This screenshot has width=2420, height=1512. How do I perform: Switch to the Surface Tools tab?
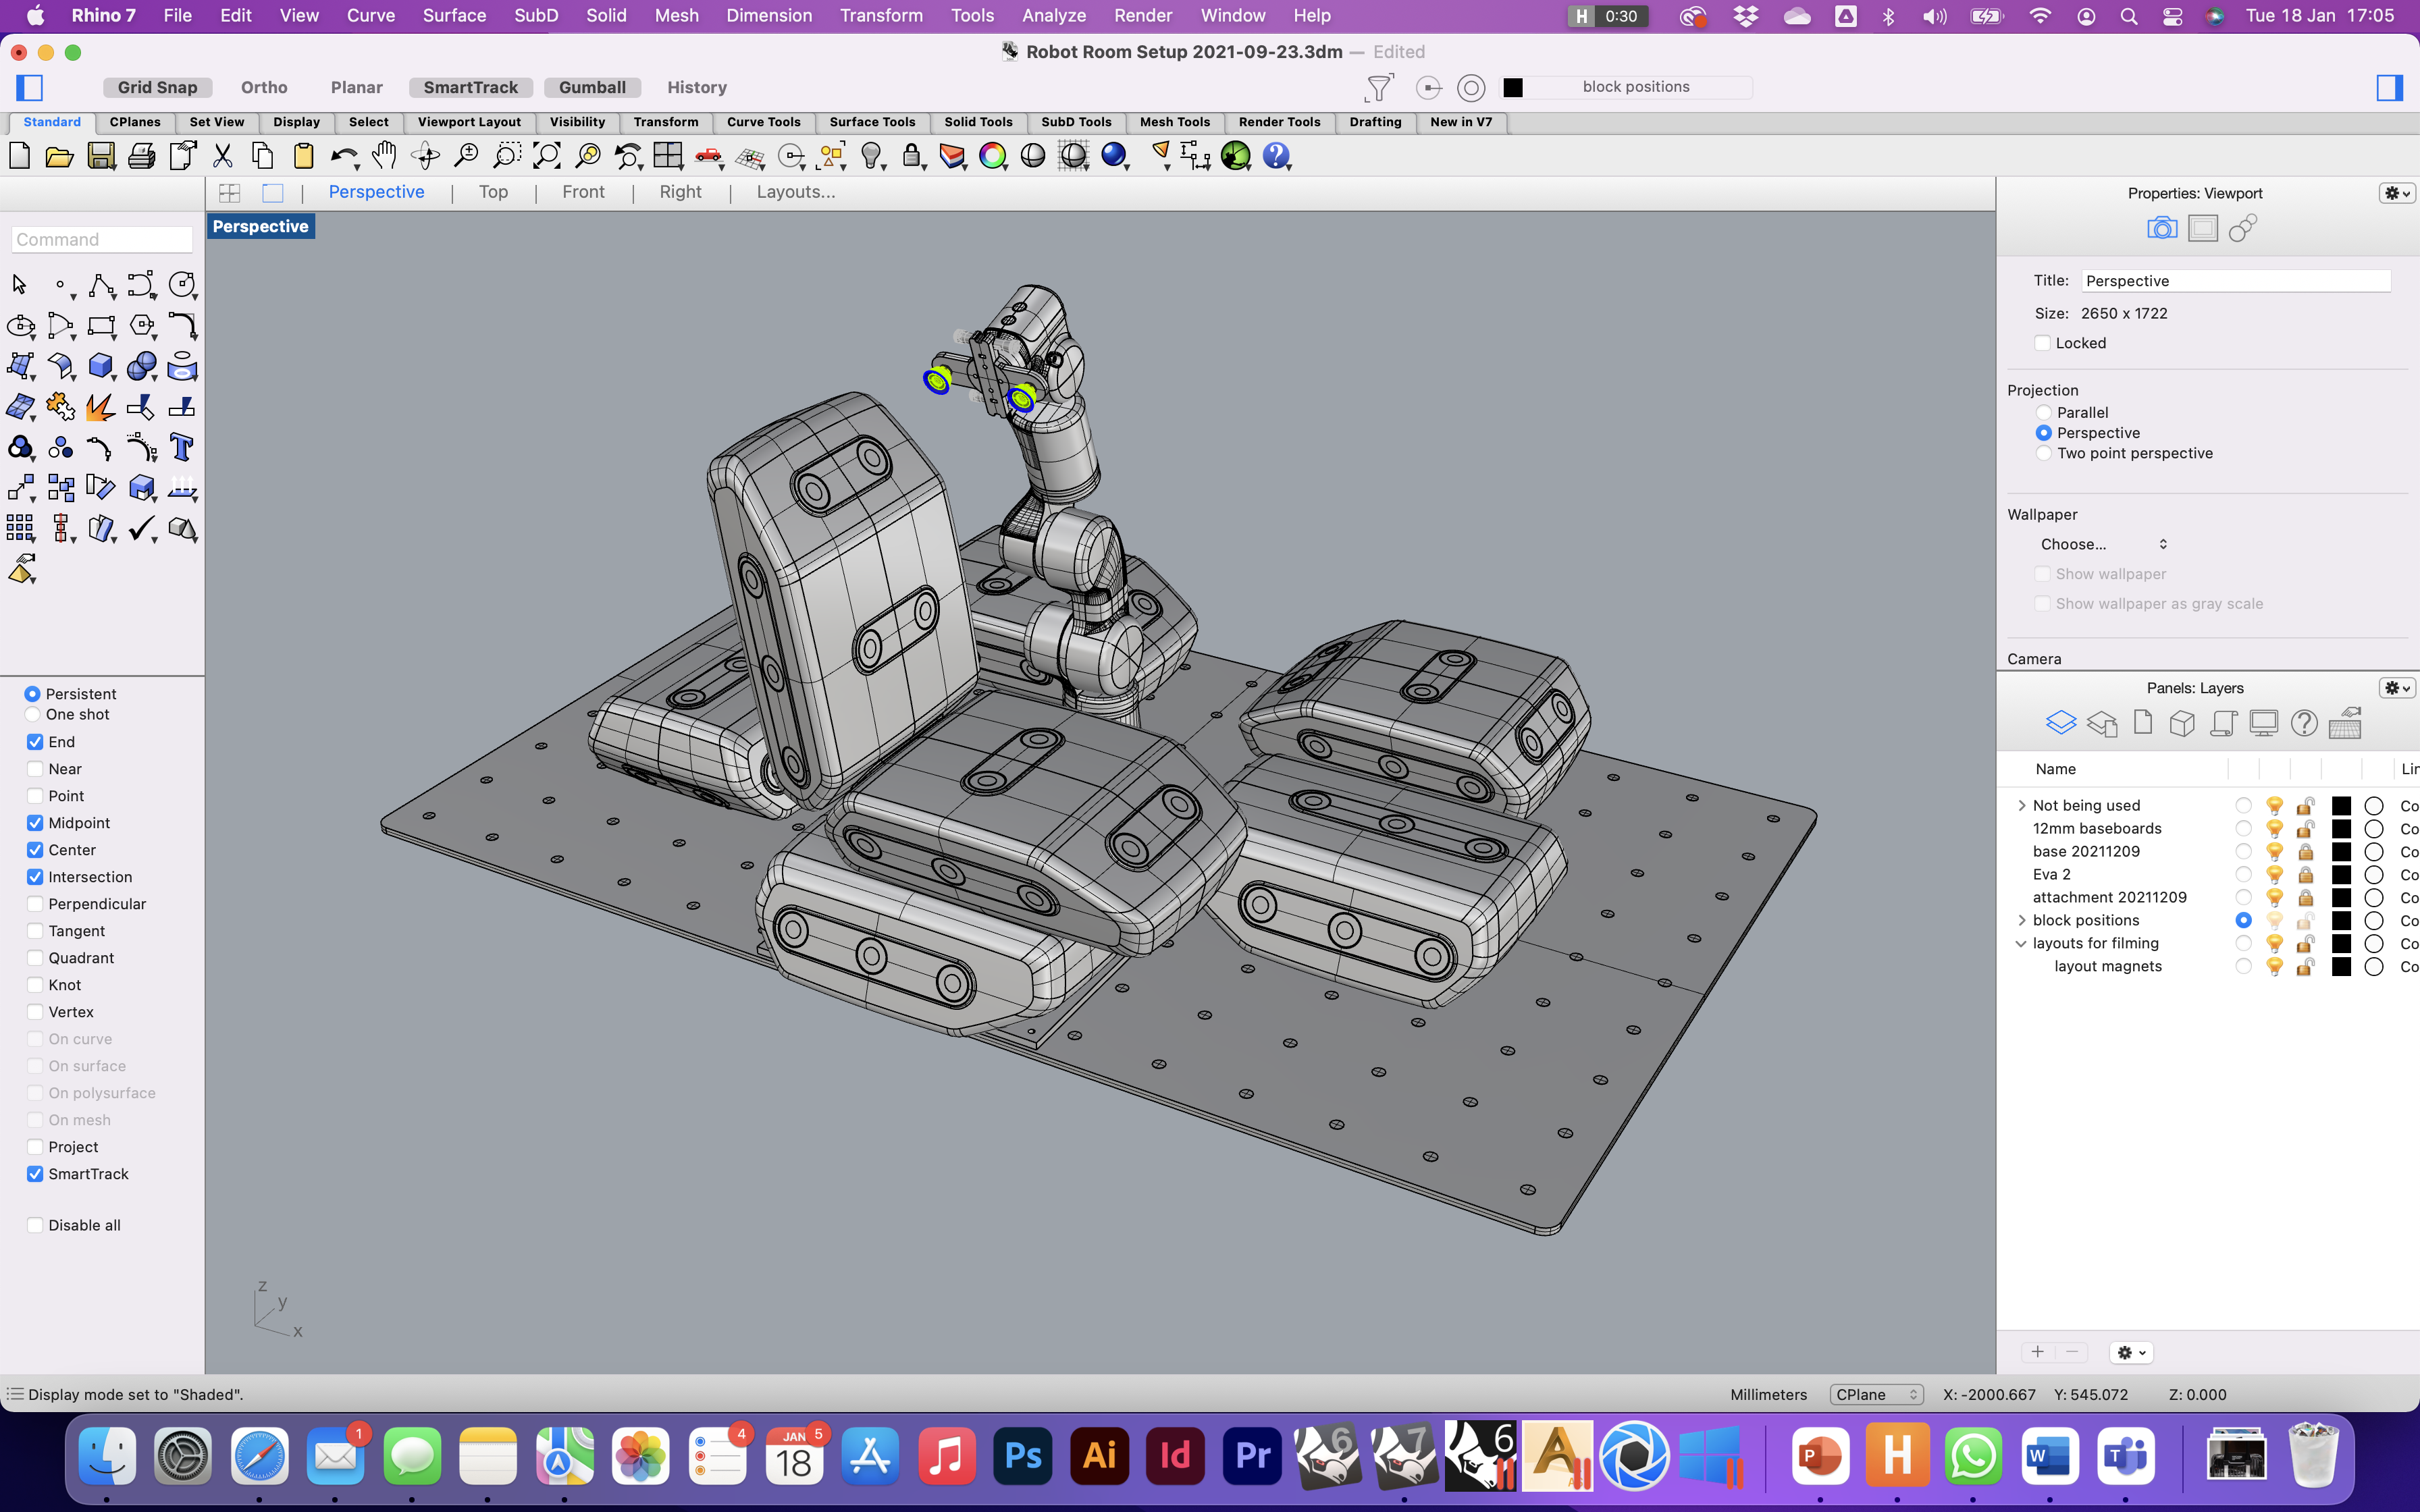872,122
